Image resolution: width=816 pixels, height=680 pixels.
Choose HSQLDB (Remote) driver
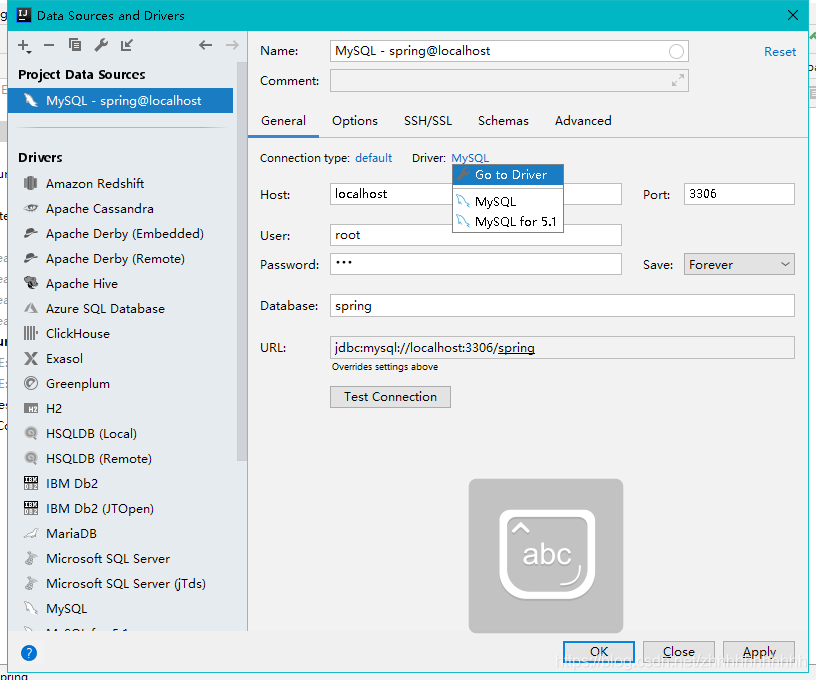[99, 458]
